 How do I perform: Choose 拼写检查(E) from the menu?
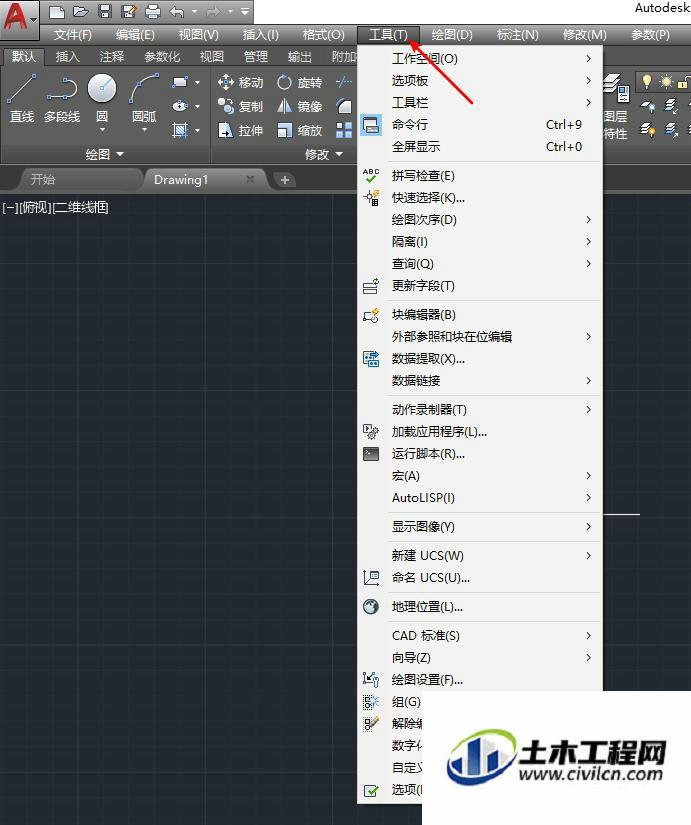(x=480, y=176)
